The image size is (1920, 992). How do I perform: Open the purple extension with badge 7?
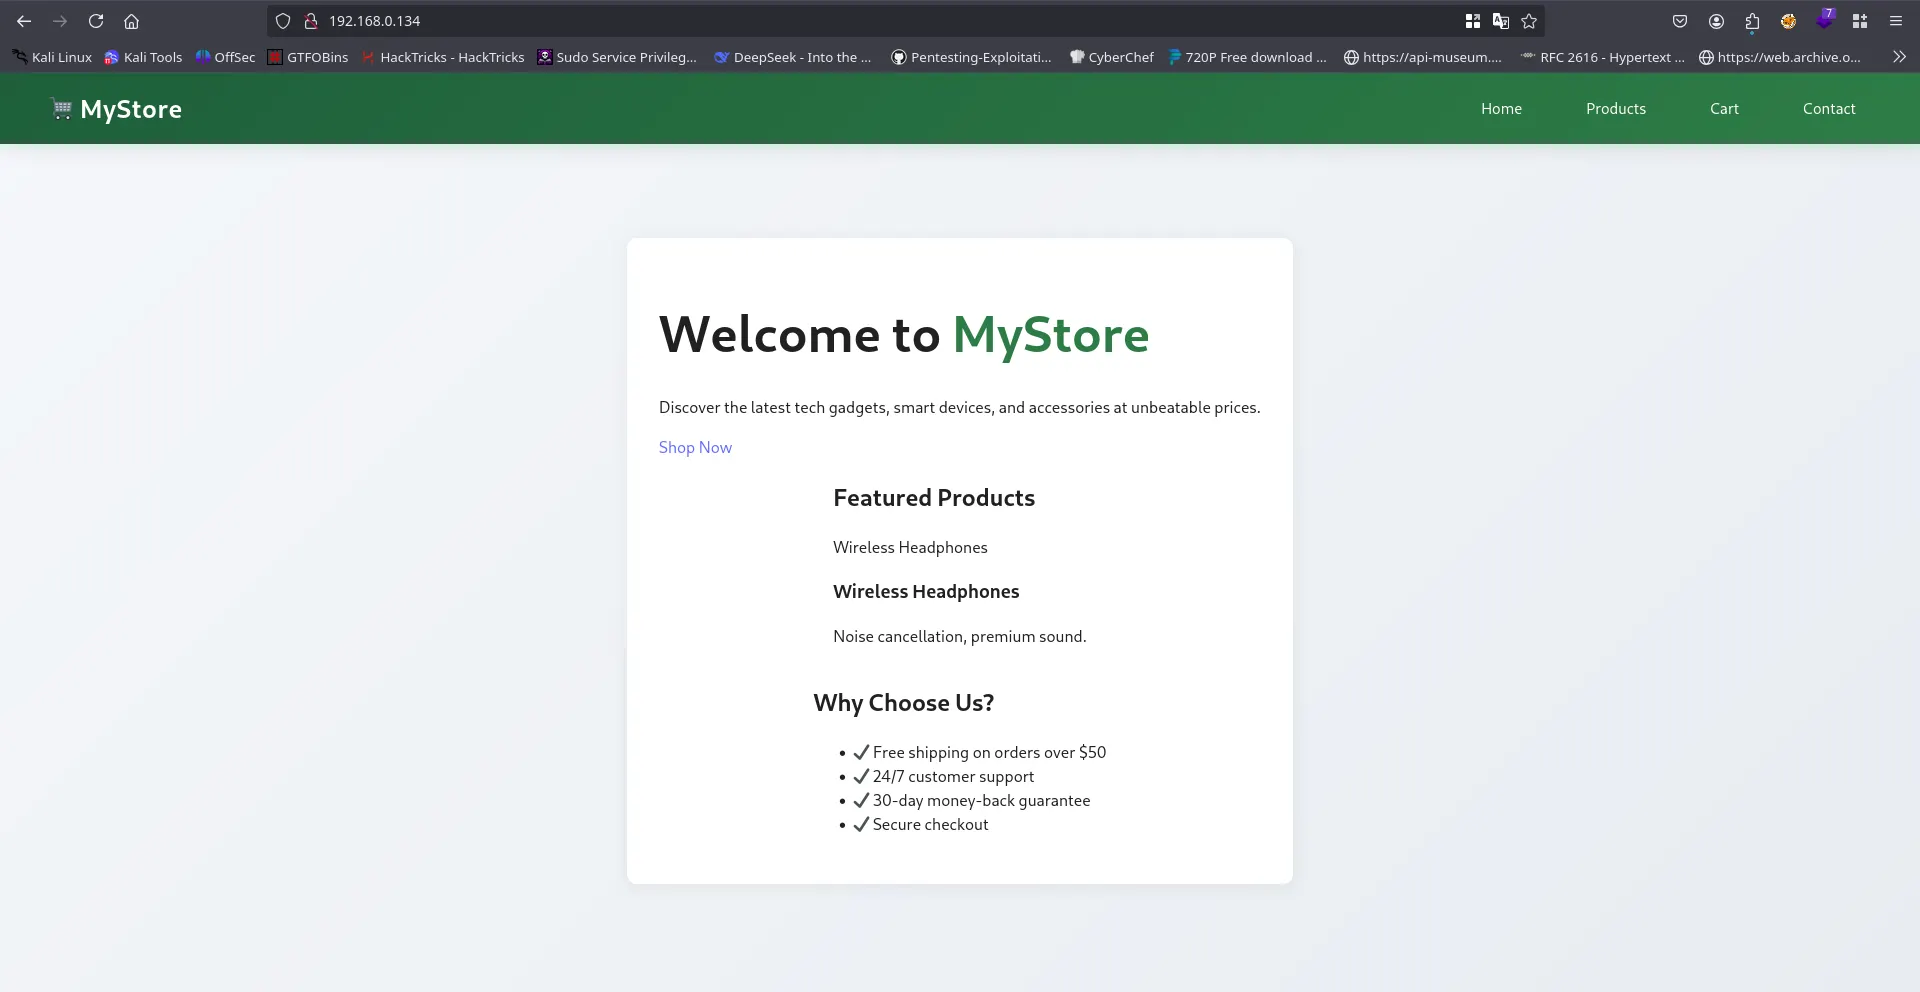[x=1824, y=21]
